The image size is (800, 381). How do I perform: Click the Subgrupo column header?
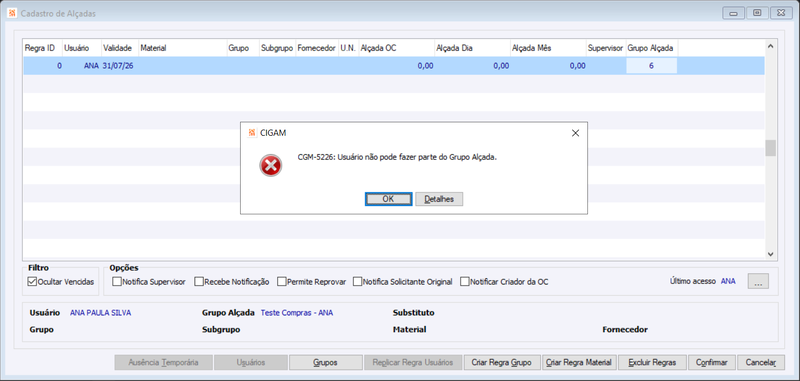click(277, 48)
